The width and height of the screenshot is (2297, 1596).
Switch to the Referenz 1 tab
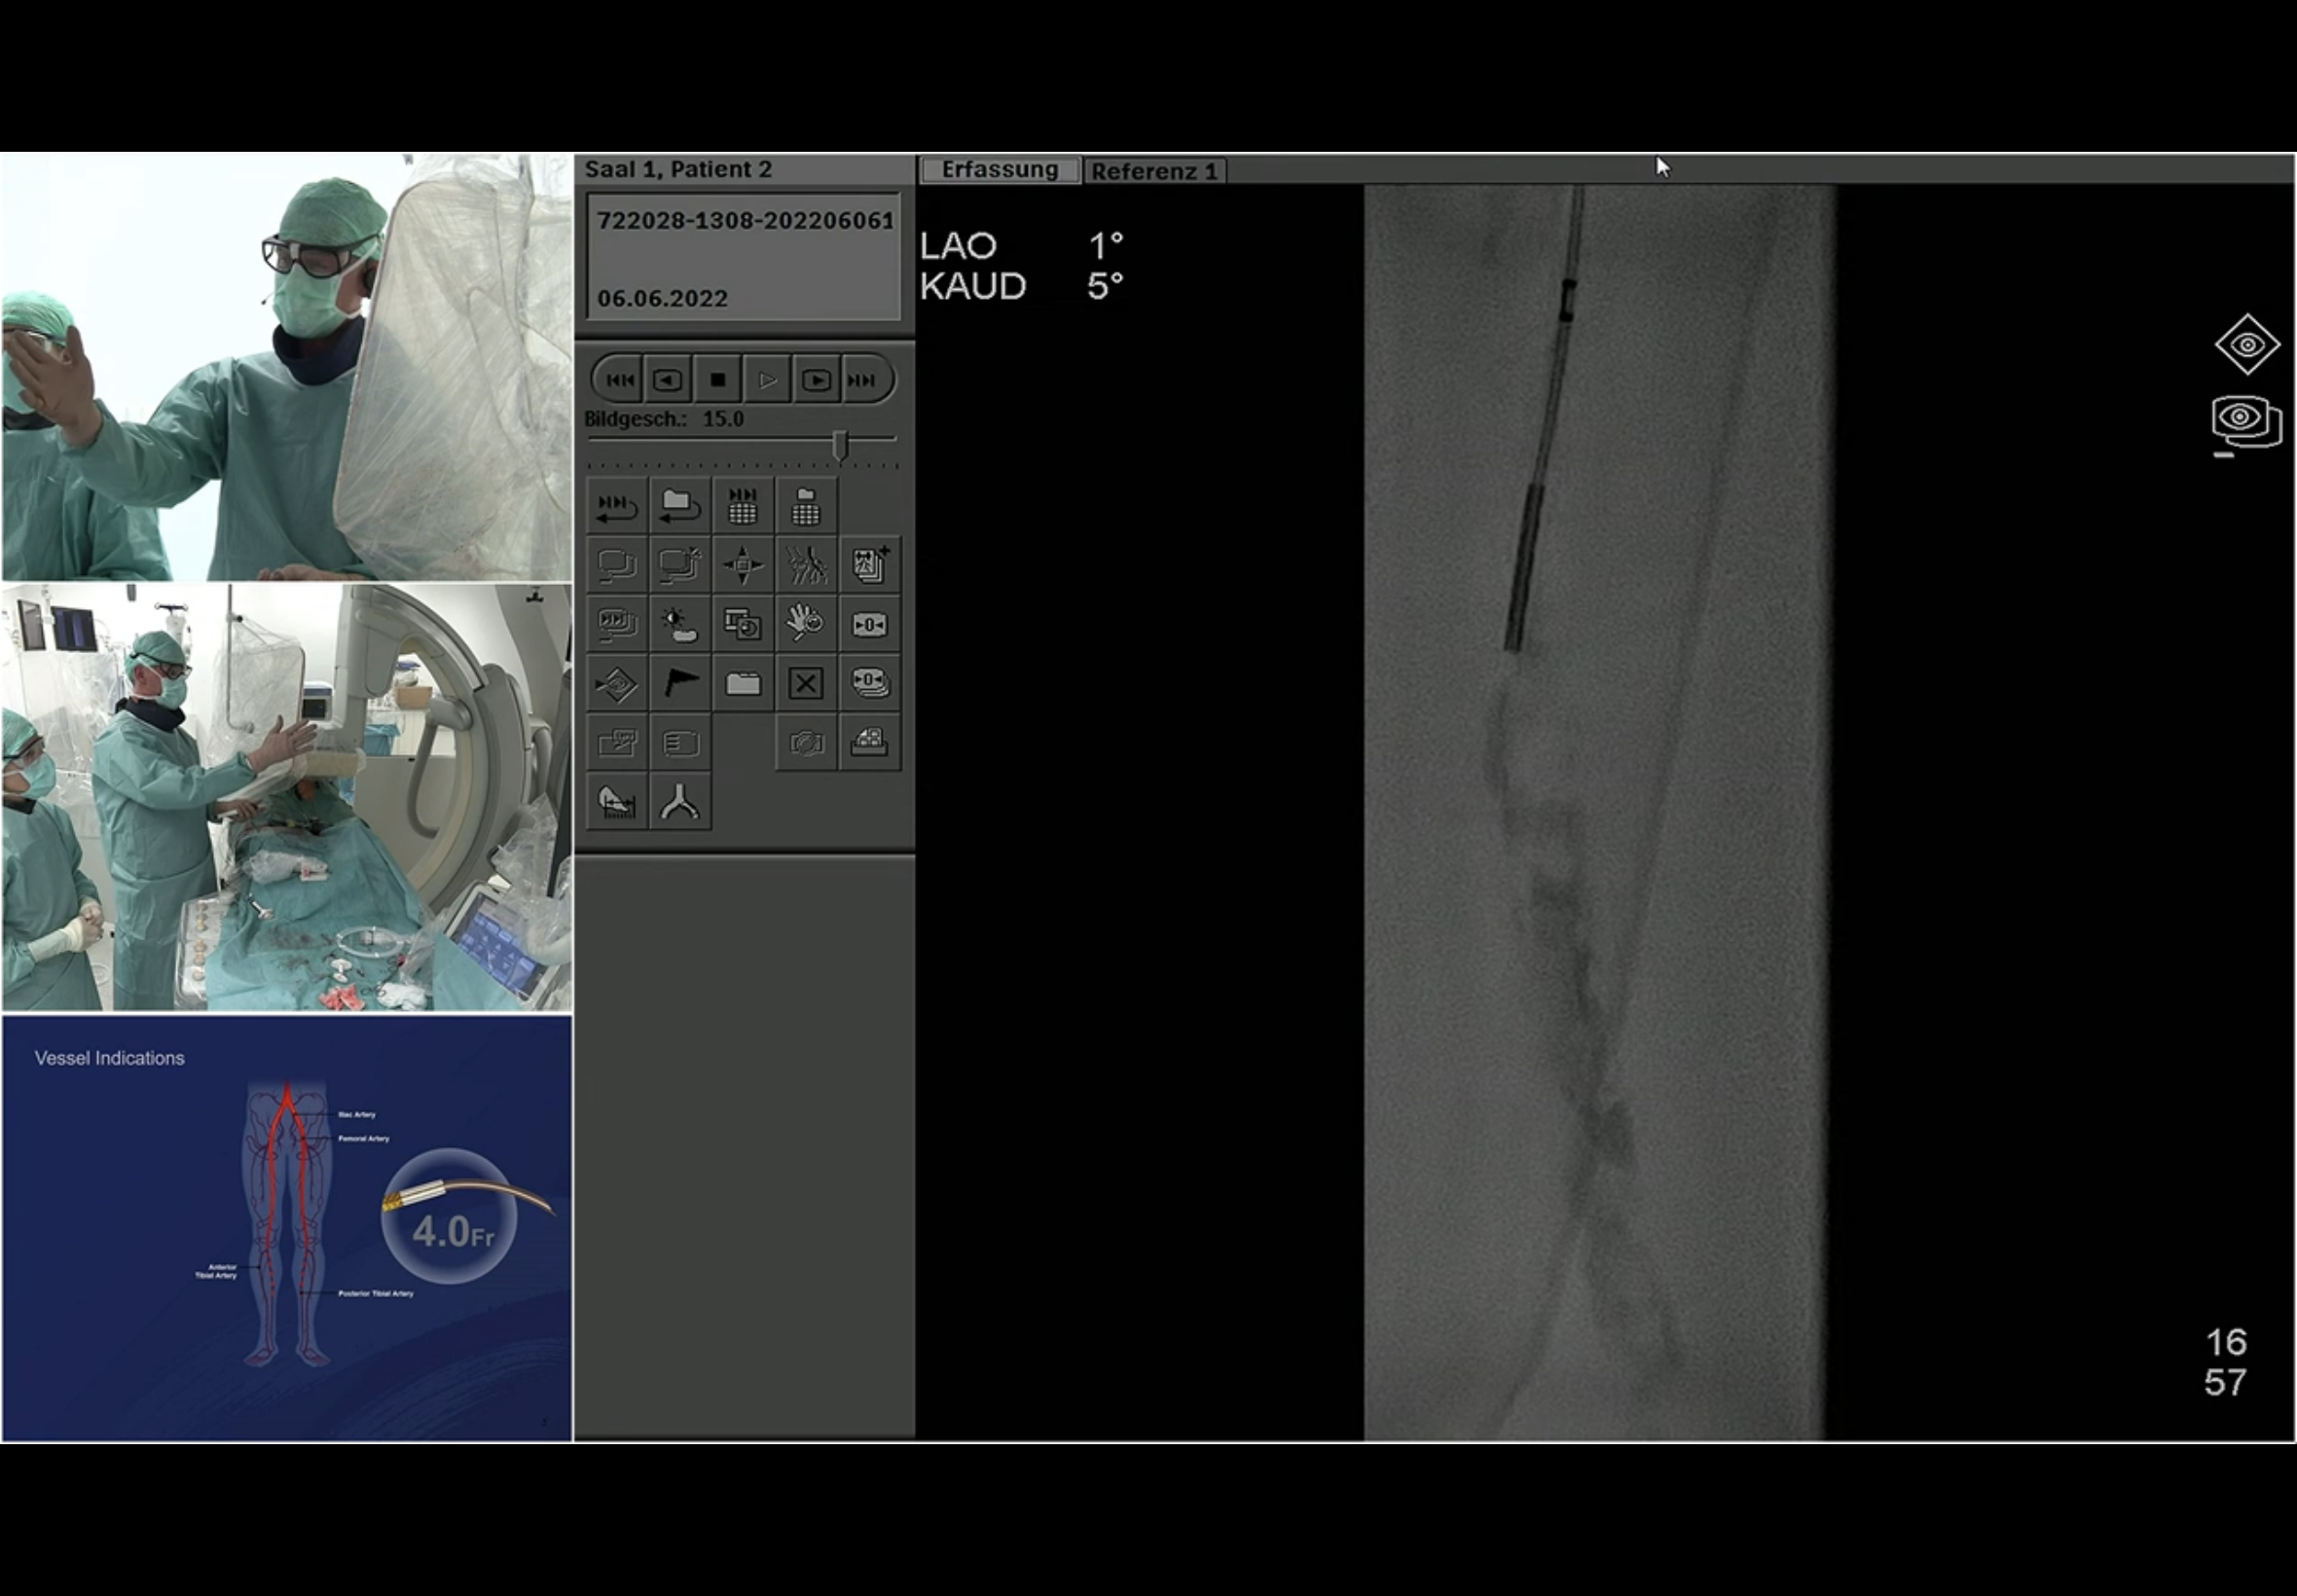pyautogui.click(x=1154, y=171)
